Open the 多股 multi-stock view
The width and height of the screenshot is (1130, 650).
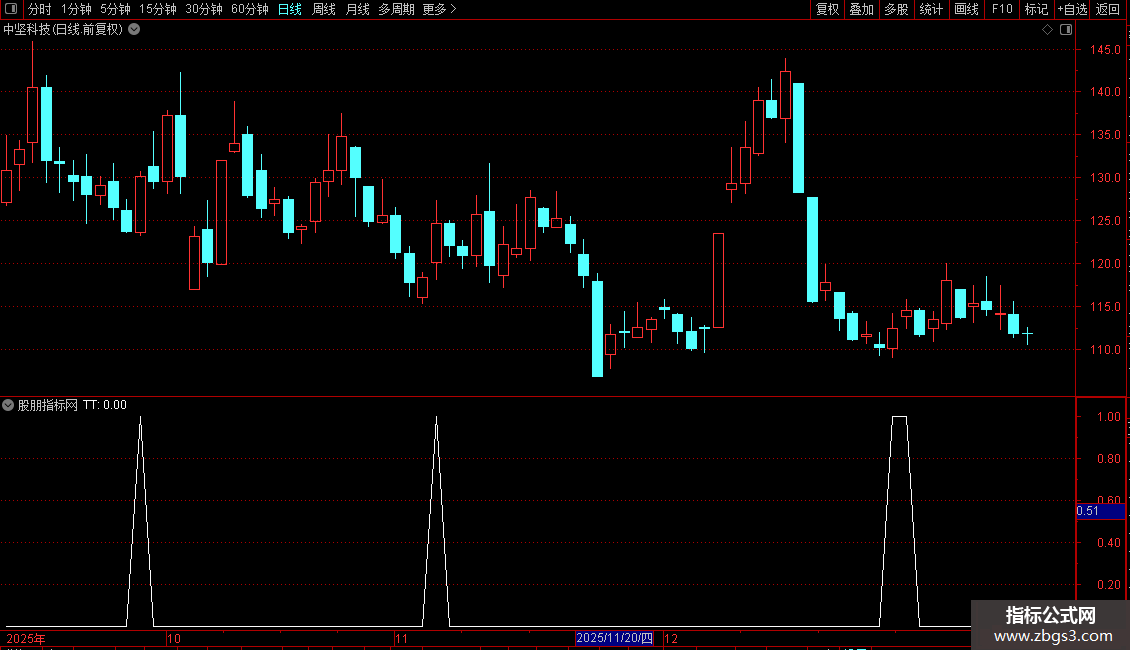(x=896, y=9)
